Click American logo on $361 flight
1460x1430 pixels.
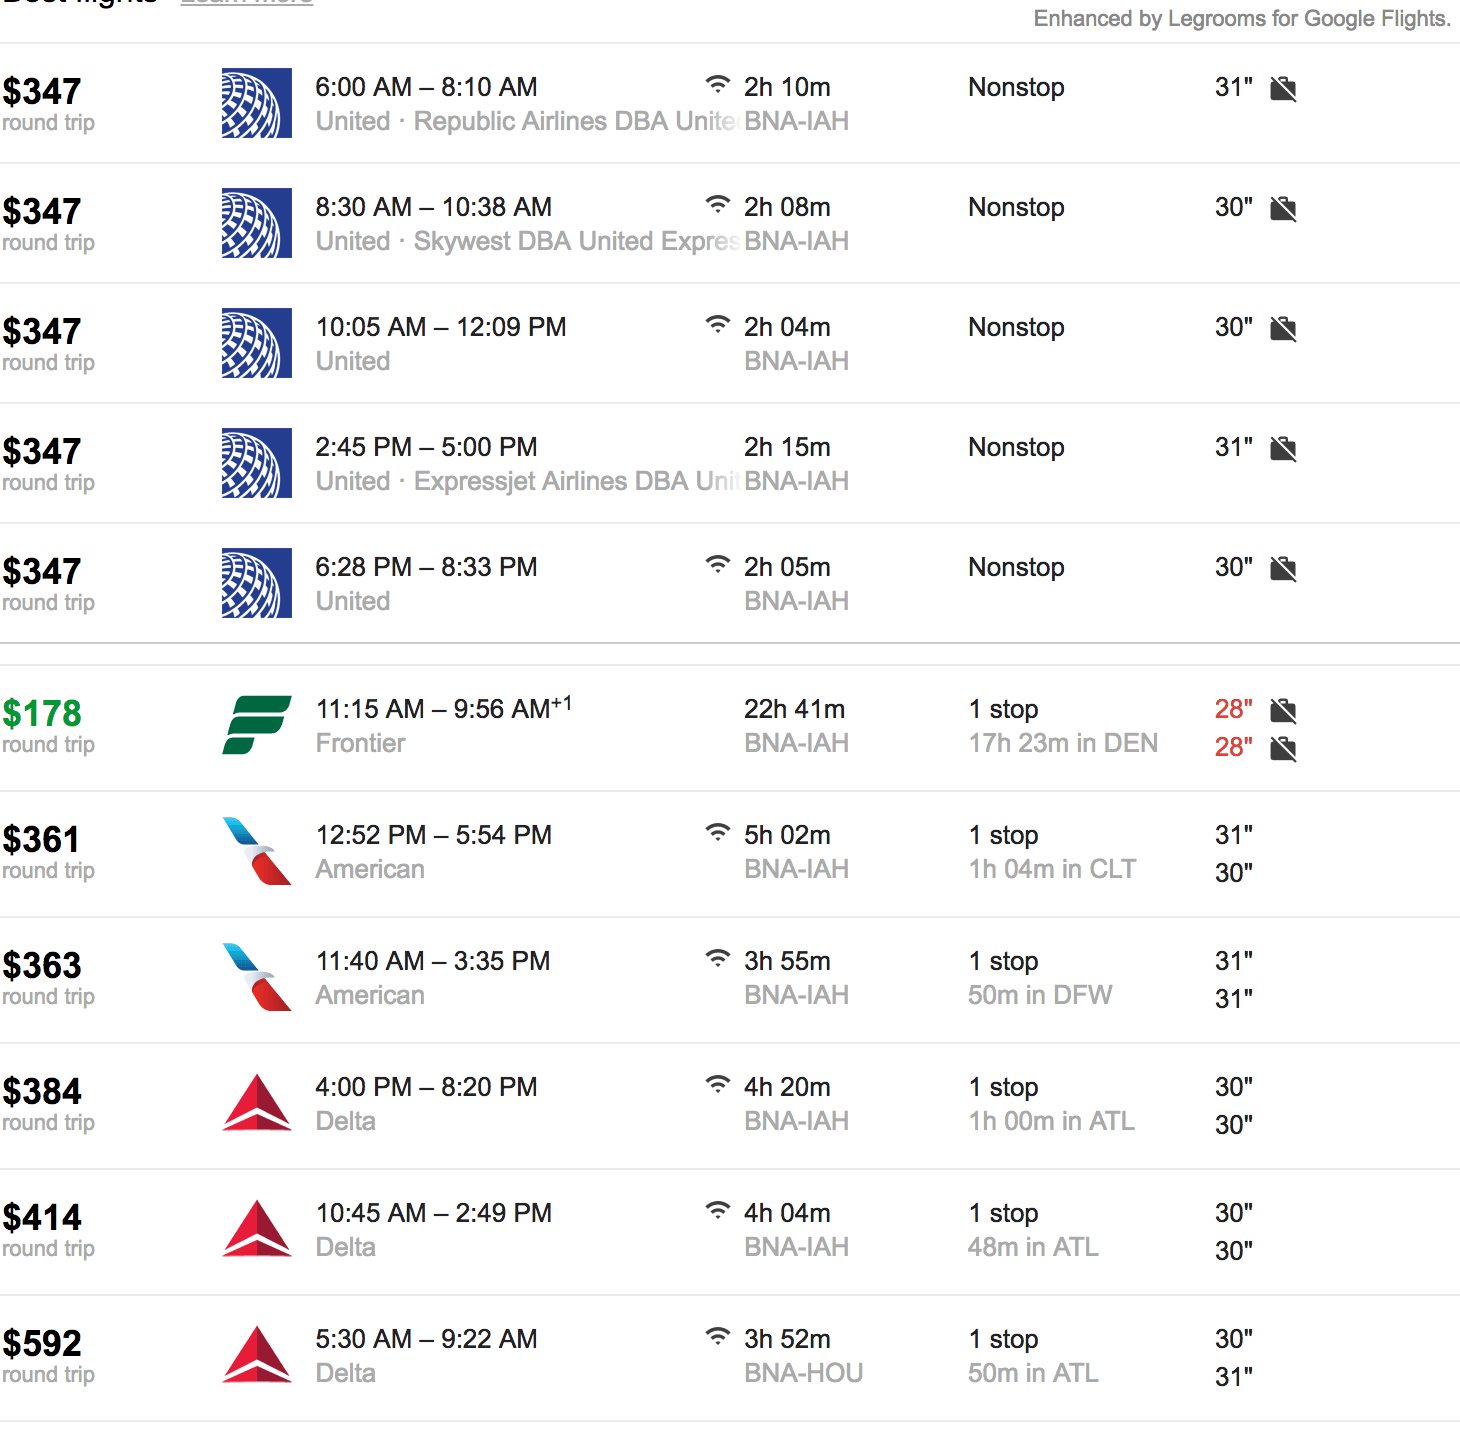click(x=257, y=851)
